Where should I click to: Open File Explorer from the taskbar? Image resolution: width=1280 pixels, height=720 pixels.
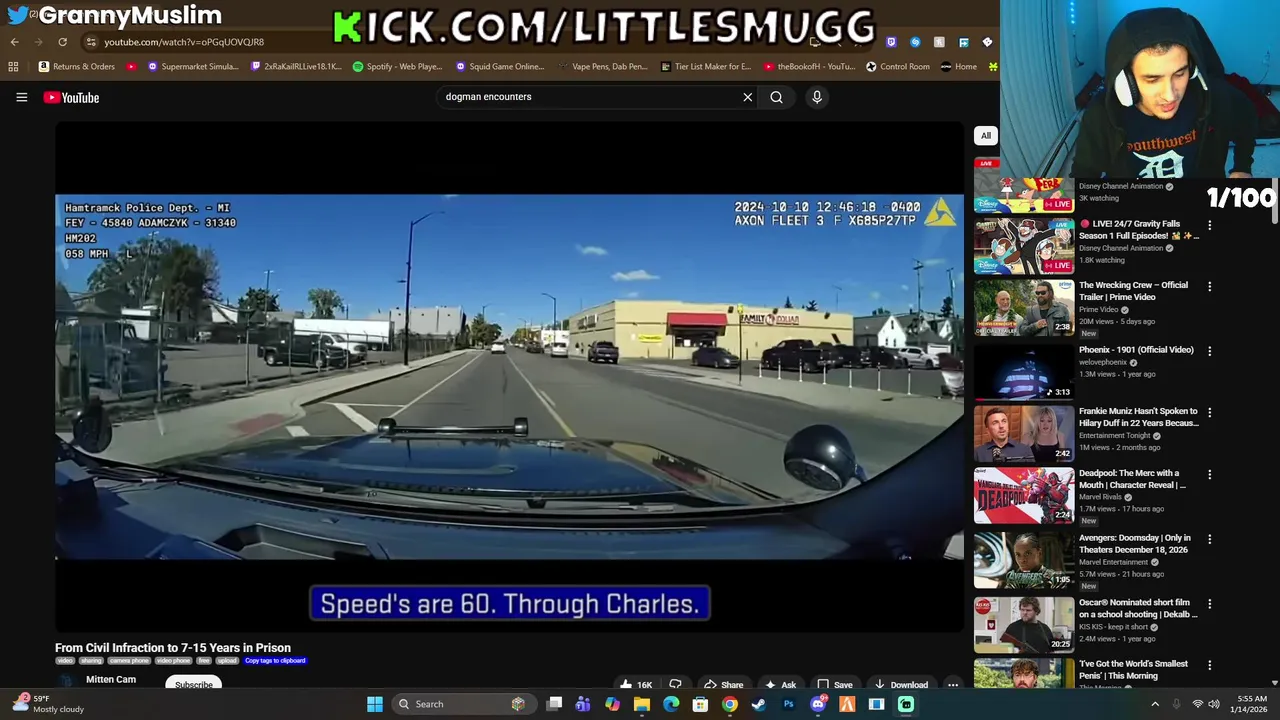tap(642, 704)
